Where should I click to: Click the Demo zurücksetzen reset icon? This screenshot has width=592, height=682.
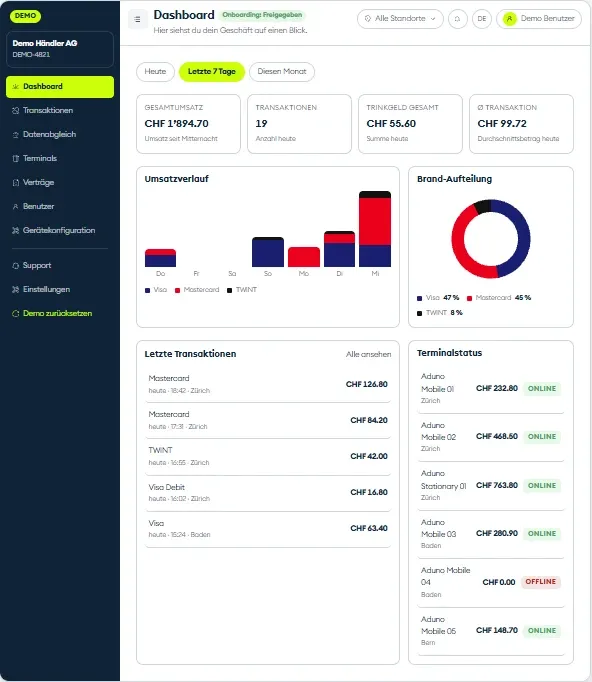(16, 314)
